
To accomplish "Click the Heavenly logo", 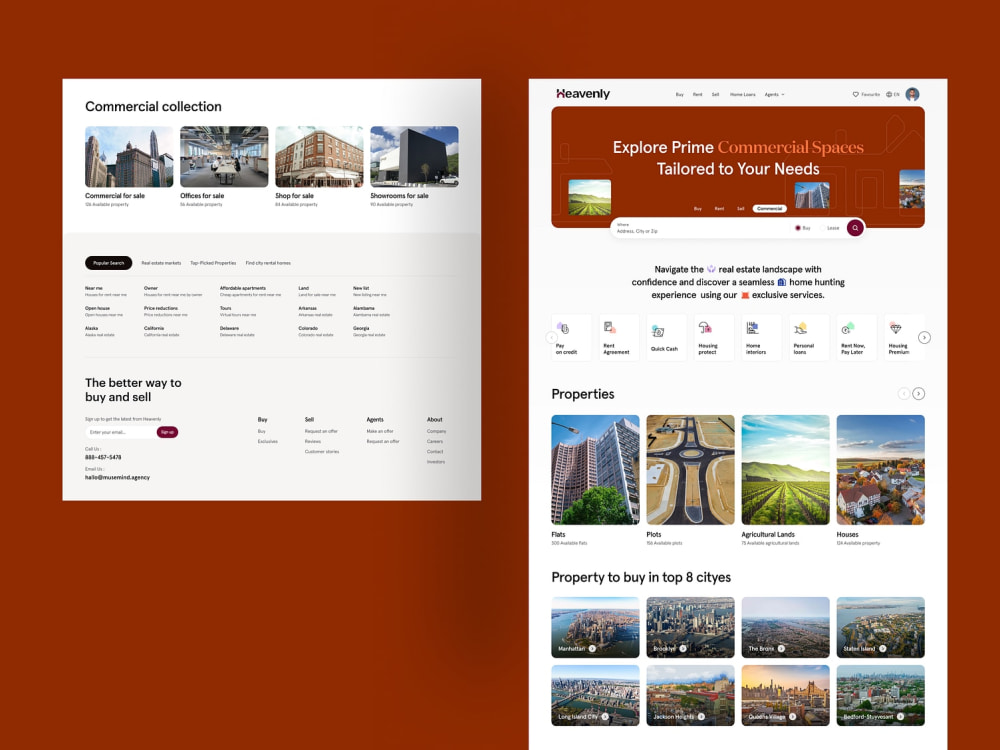I will click(x=583, y=94).
